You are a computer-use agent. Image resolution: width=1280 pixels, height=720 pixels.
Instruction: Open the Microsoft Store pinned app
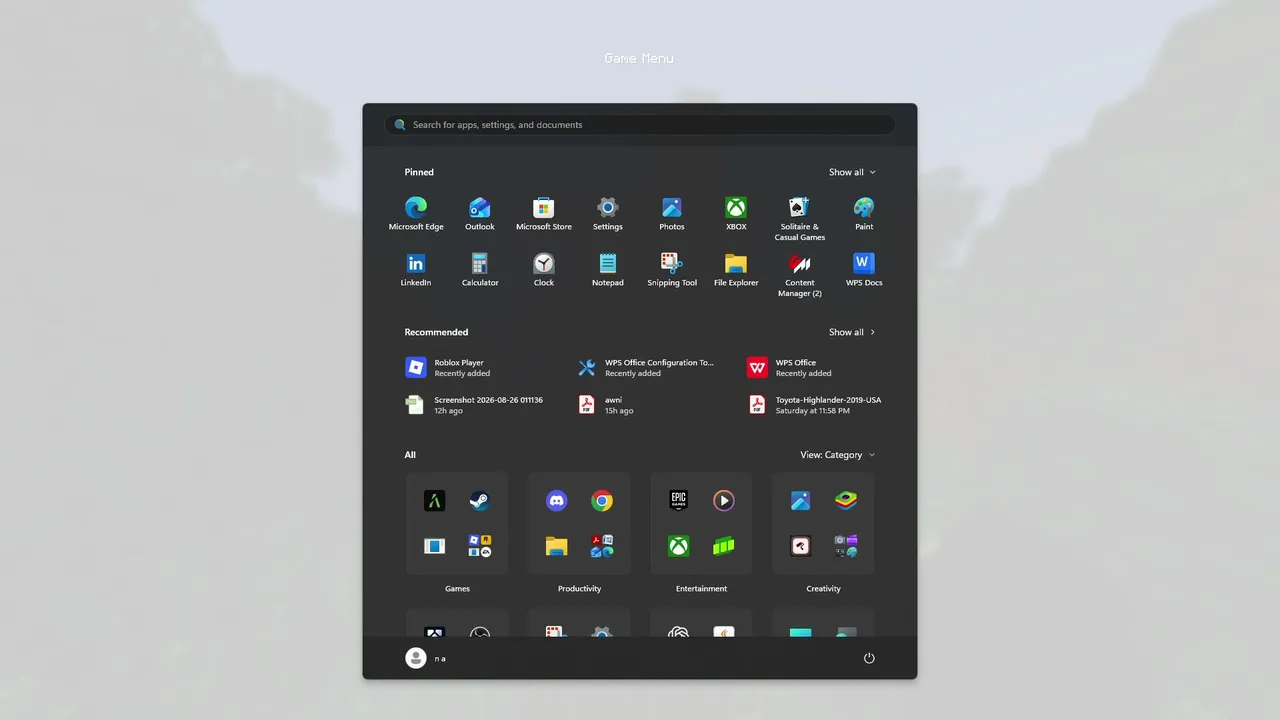tap(544, 214)
